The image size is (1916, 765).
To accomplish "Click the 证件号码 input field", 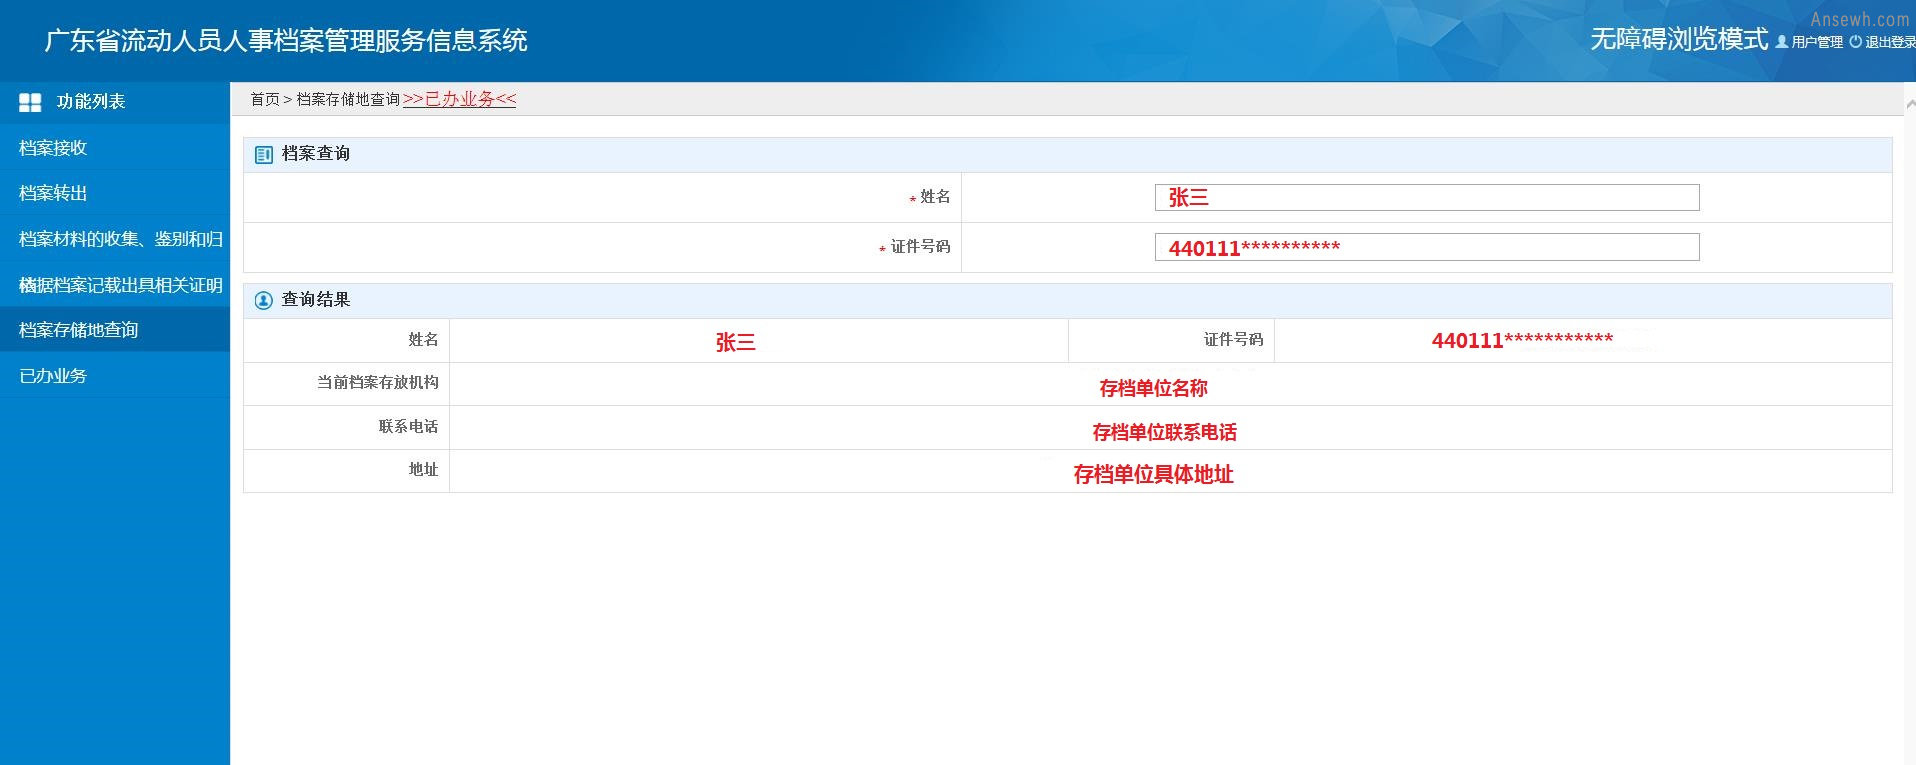I will [x=1427, y=247].
